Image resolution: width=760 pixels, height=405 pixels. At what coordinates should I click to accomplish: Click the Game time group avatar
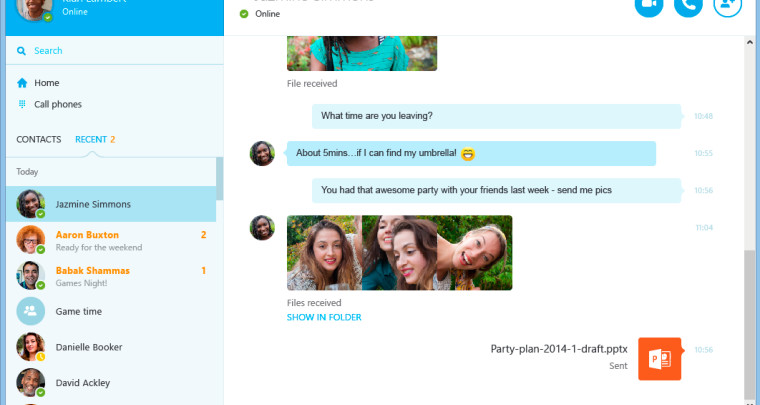click(x=31, y=311)
